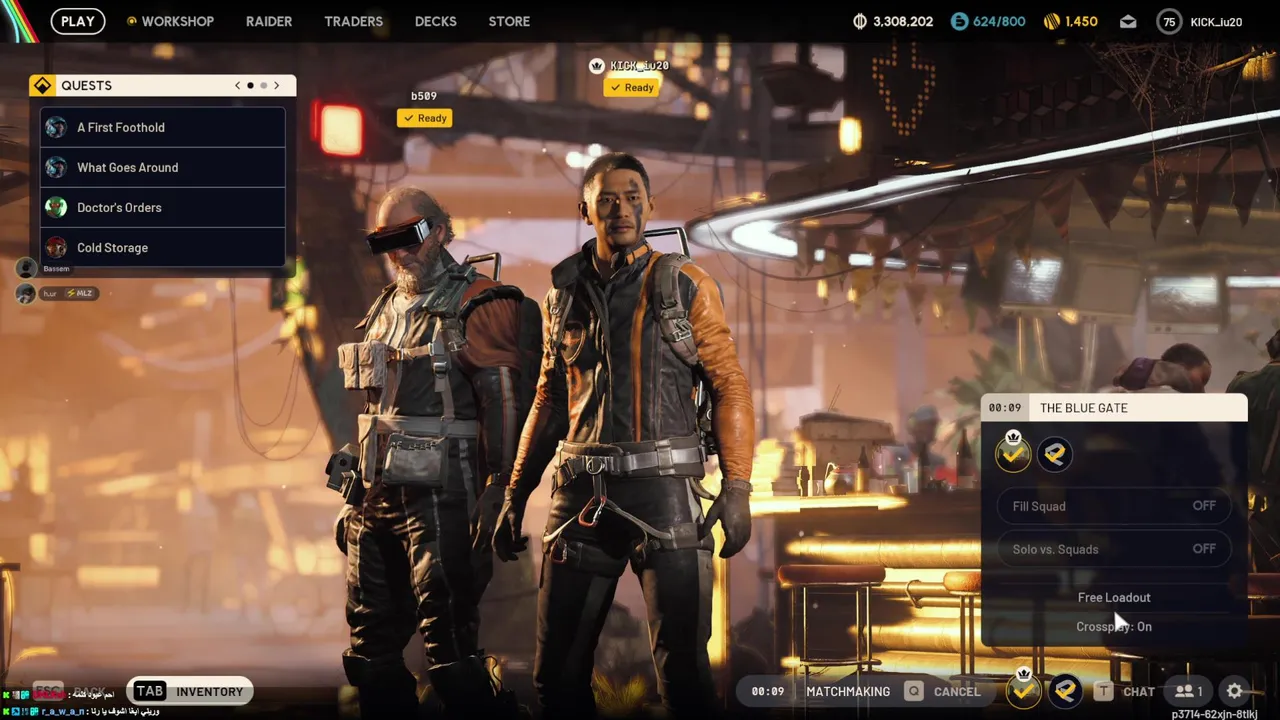Click the blue token icon showing 624/800

tap(959, 21)
